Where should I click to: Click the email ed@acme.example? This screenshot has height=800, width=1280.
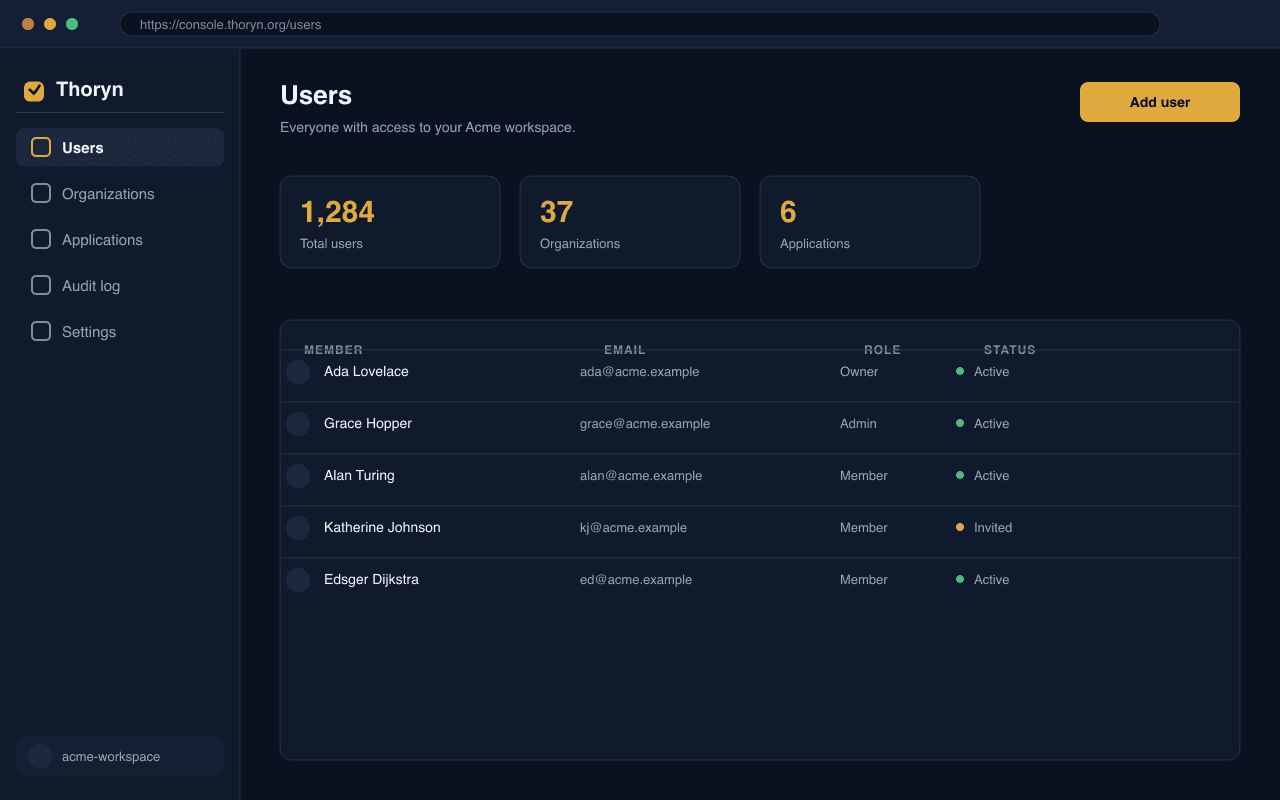point(636,580)
